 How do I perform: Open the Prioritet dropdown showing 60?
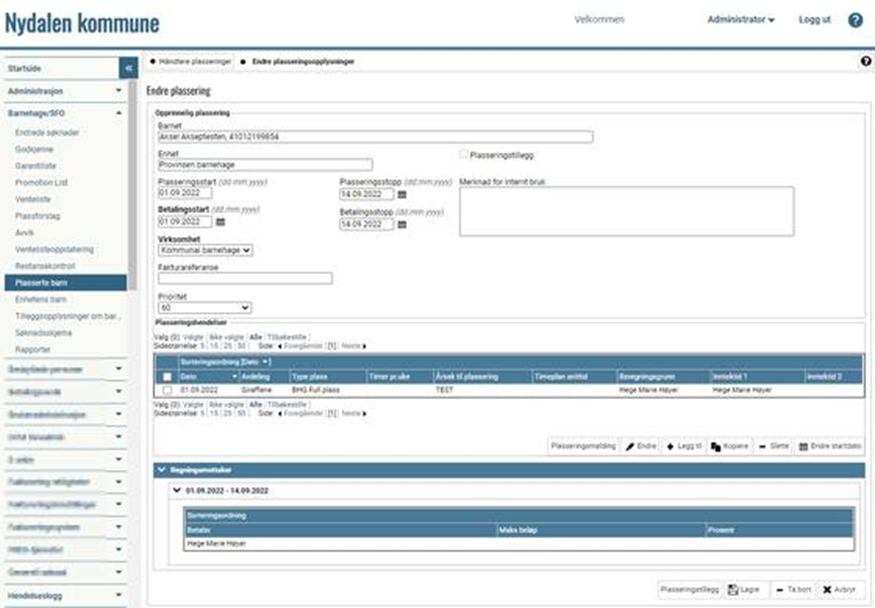(x=205, y=308)
